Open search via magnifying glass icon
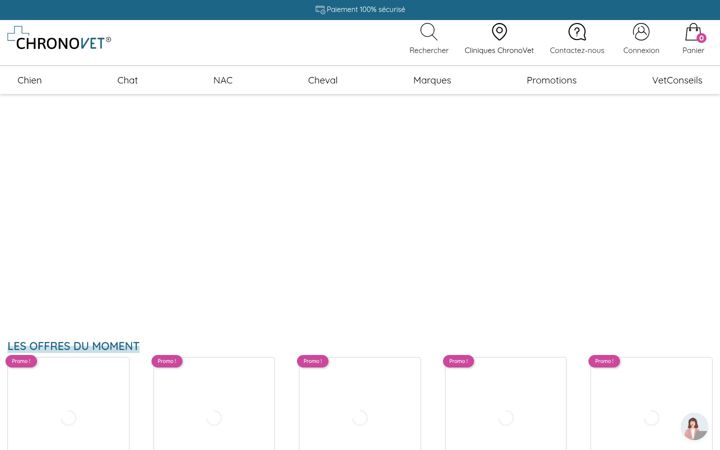This screenshot has width=720, height=450. (x=428, y=32)
